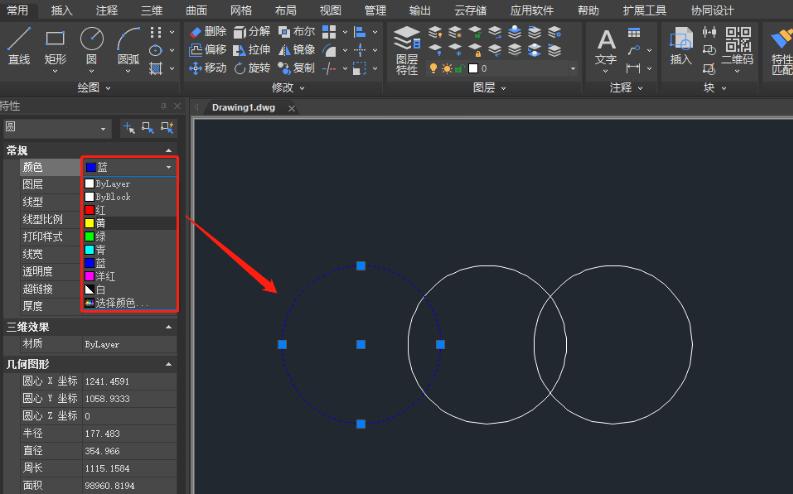Select the Drawing1.dwg document tab
Viewport: 793px width, 494px height.
(x=243, y=108)
